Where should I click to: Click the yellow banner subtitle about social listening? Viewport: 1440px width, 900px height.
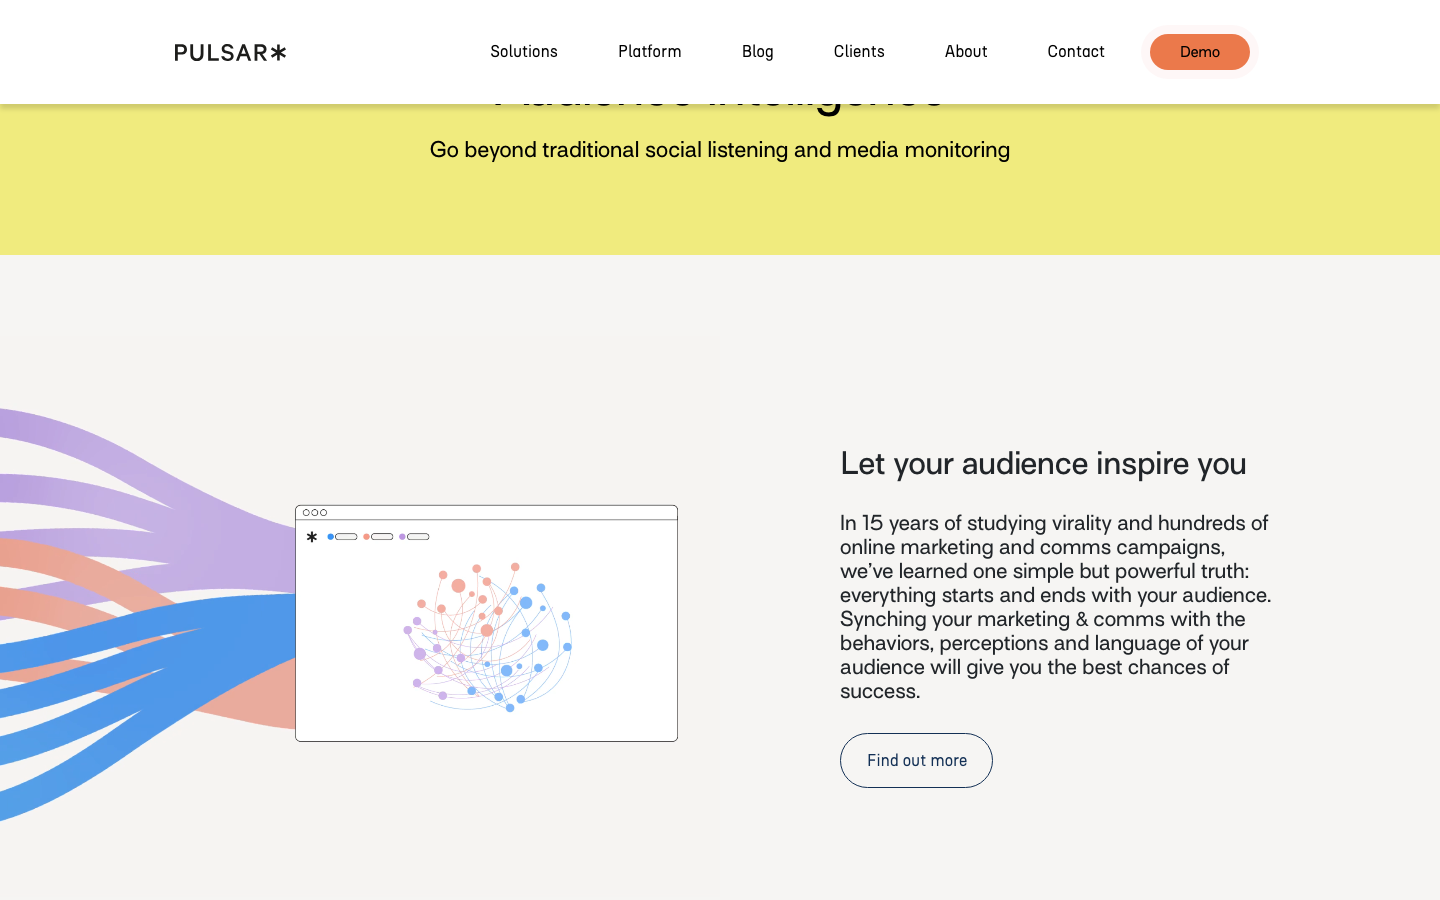(720, 150)
